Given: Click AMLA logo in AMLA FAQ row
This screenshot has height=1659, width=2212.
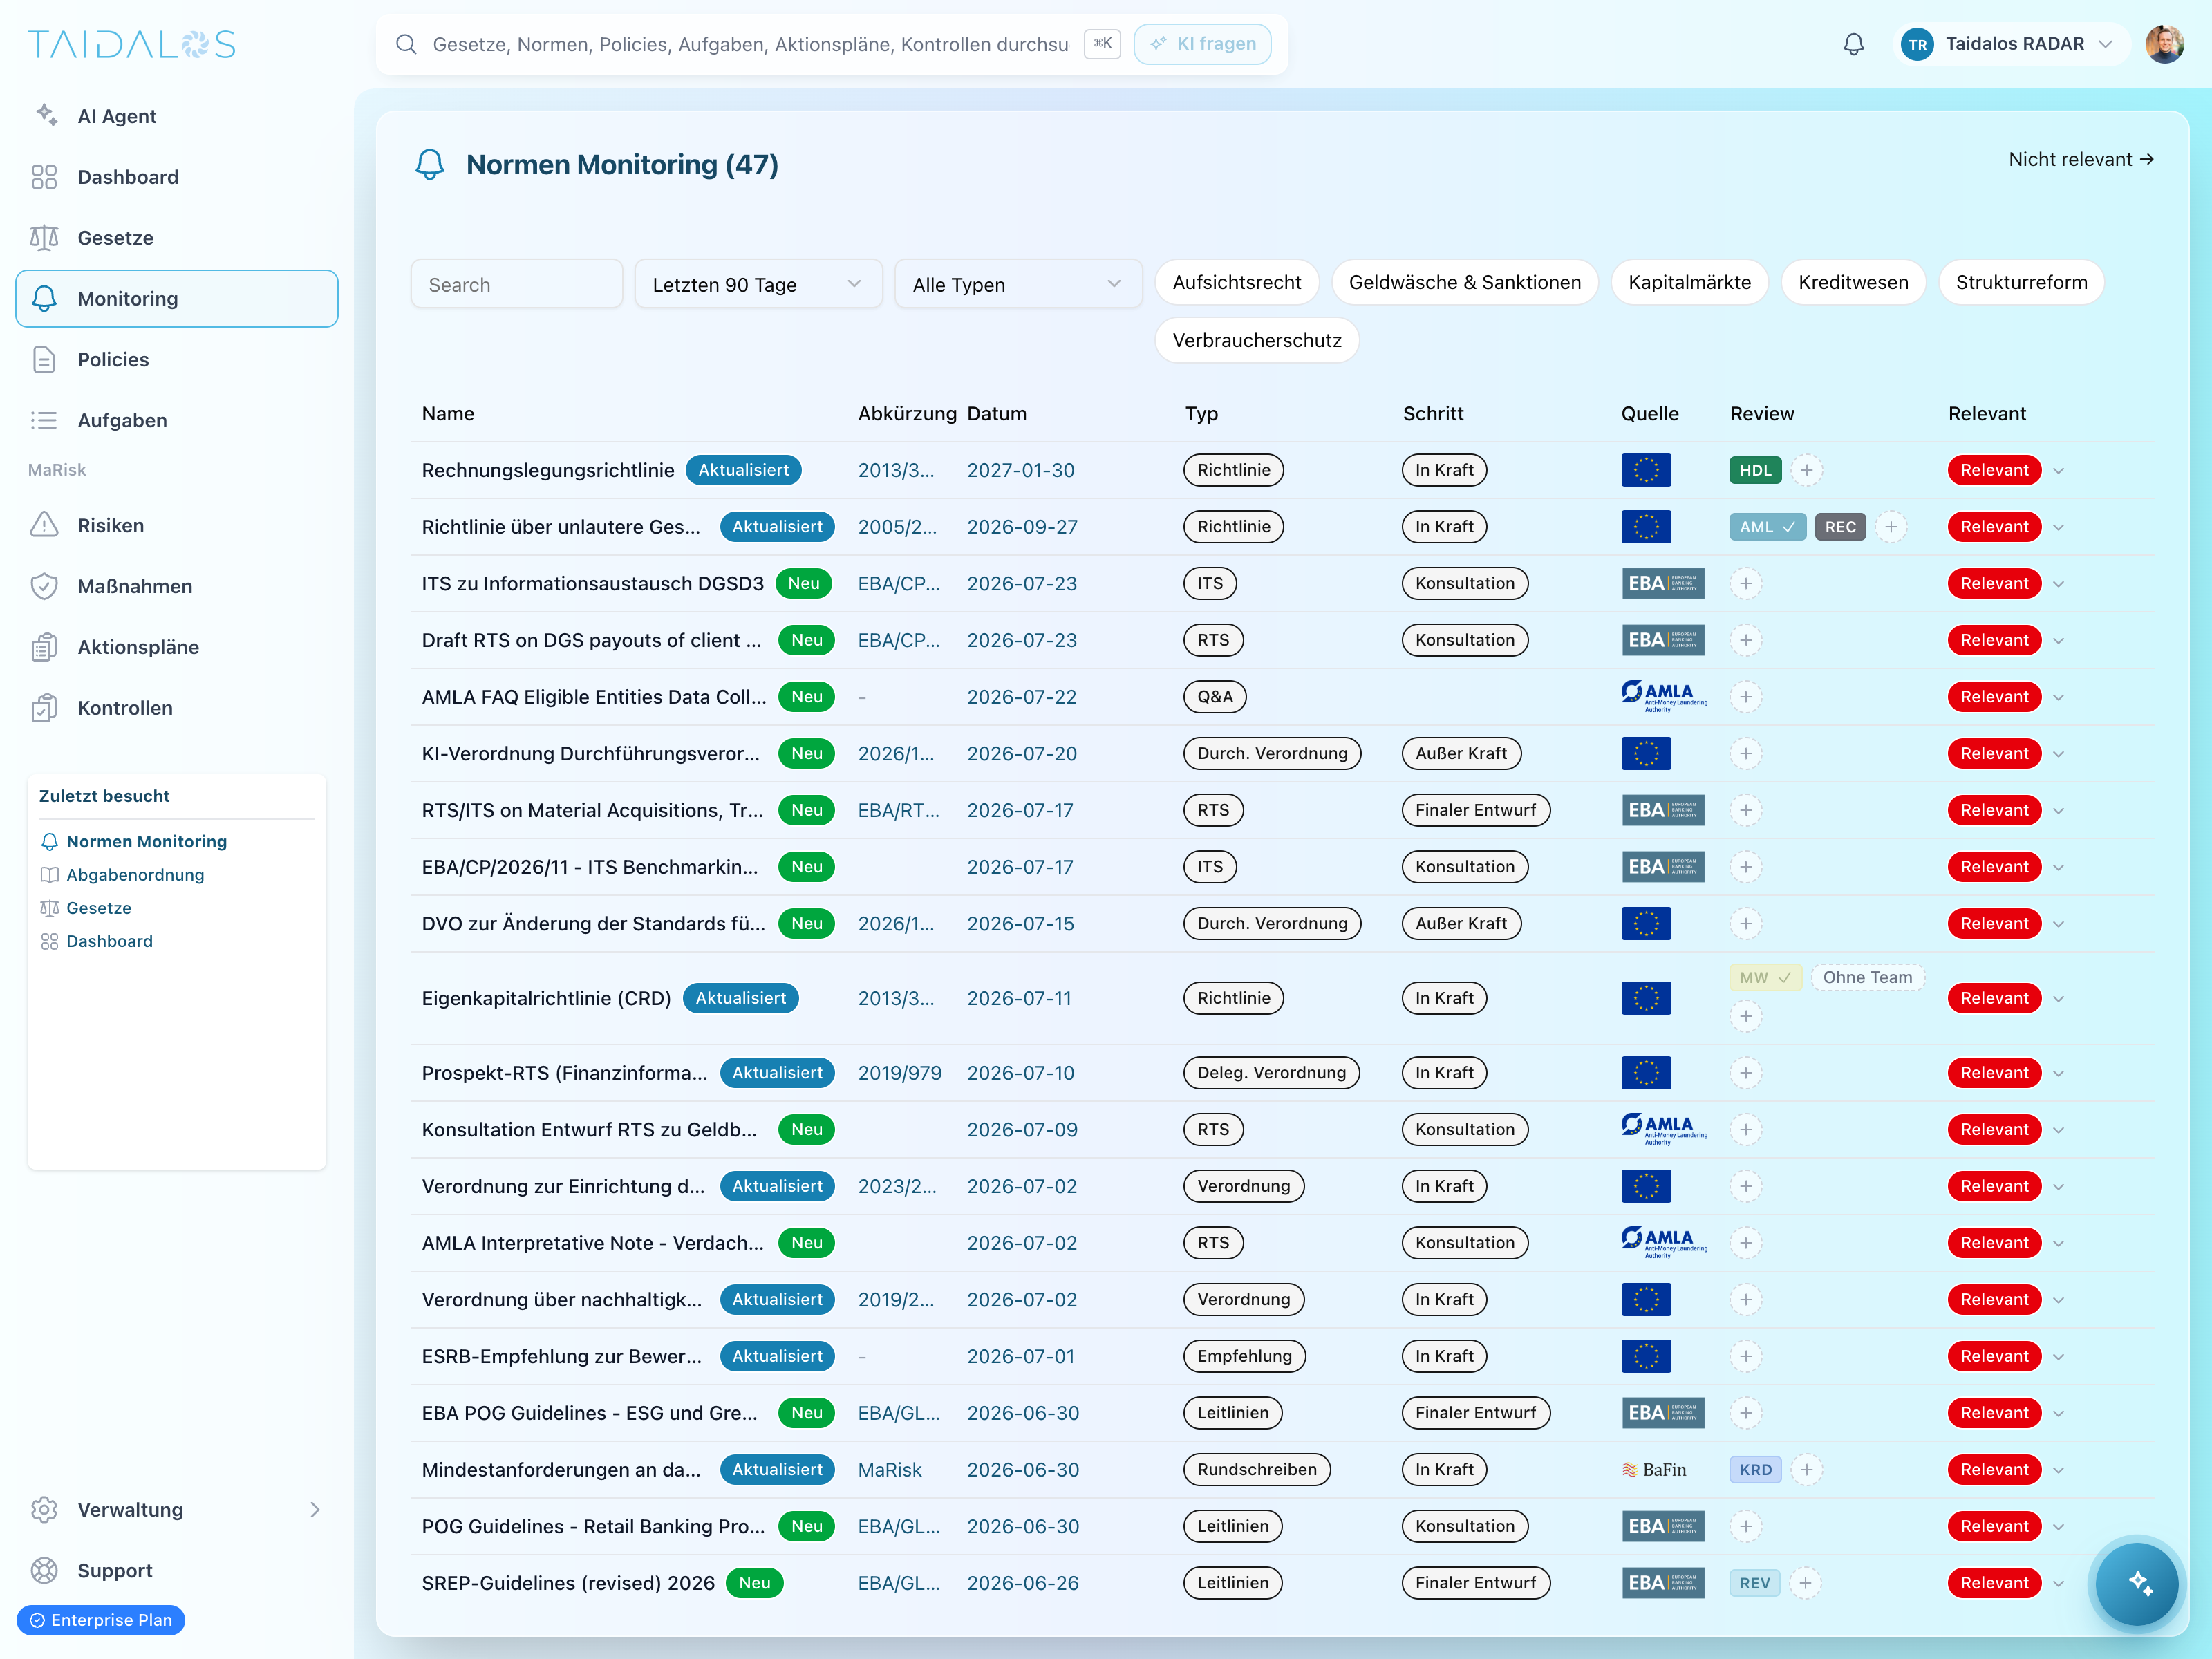Looking at the screenshot, I should coord(1664,696).
